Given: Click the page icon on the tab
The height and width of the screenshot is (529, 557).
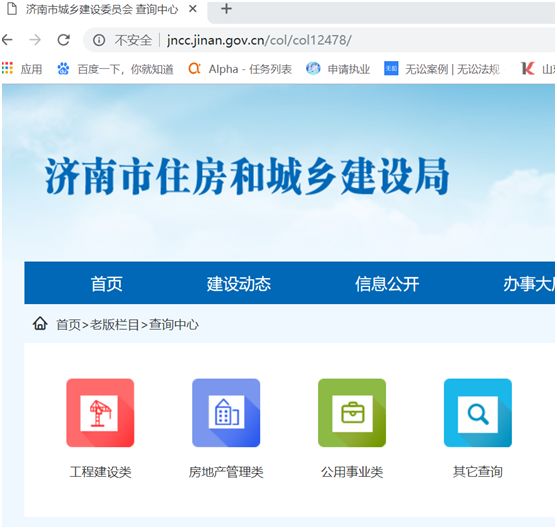Looking at the screenshot, I should point(12,9).
